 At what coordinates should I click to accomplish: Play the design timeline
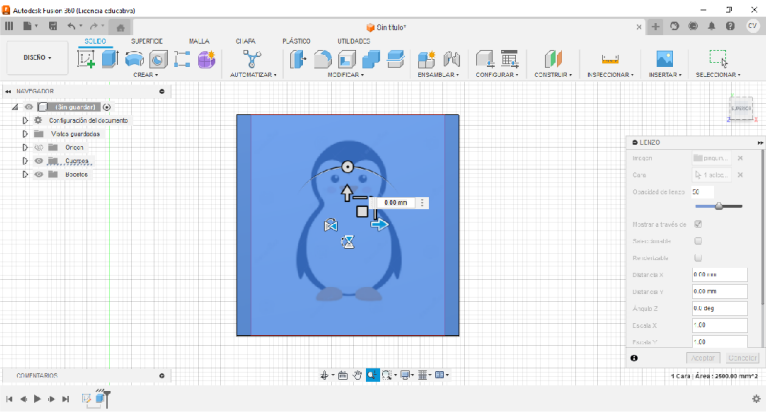pos(37,399)
